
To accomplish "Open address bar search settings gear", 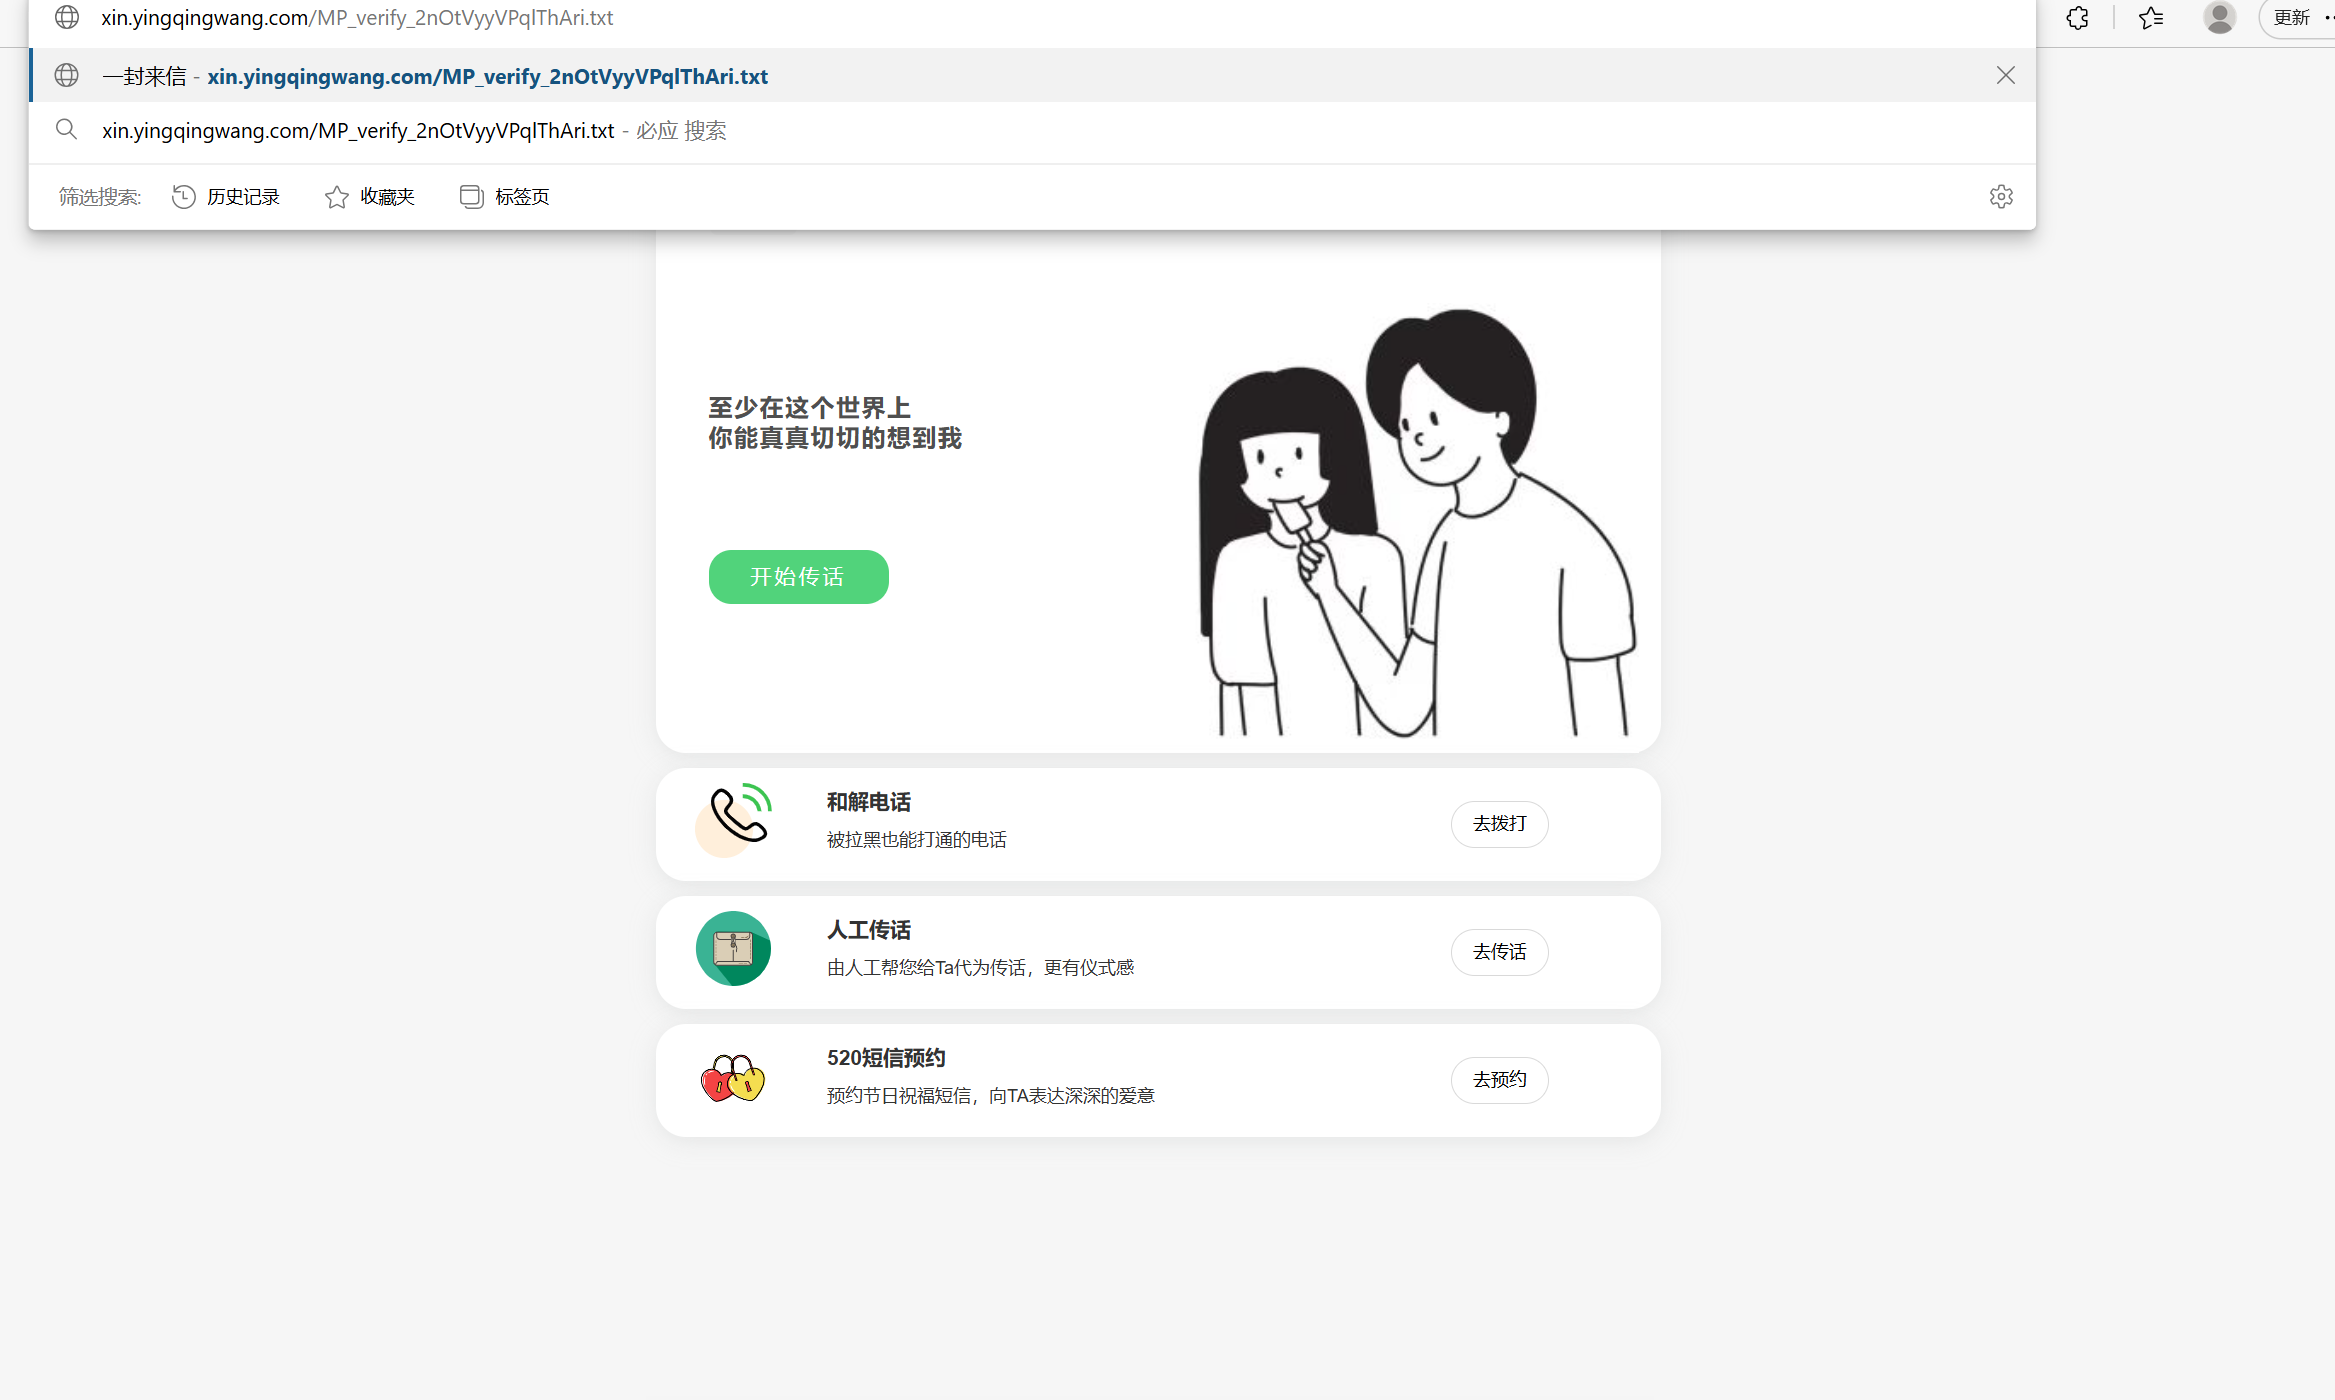I will (x=2001, y=197).
